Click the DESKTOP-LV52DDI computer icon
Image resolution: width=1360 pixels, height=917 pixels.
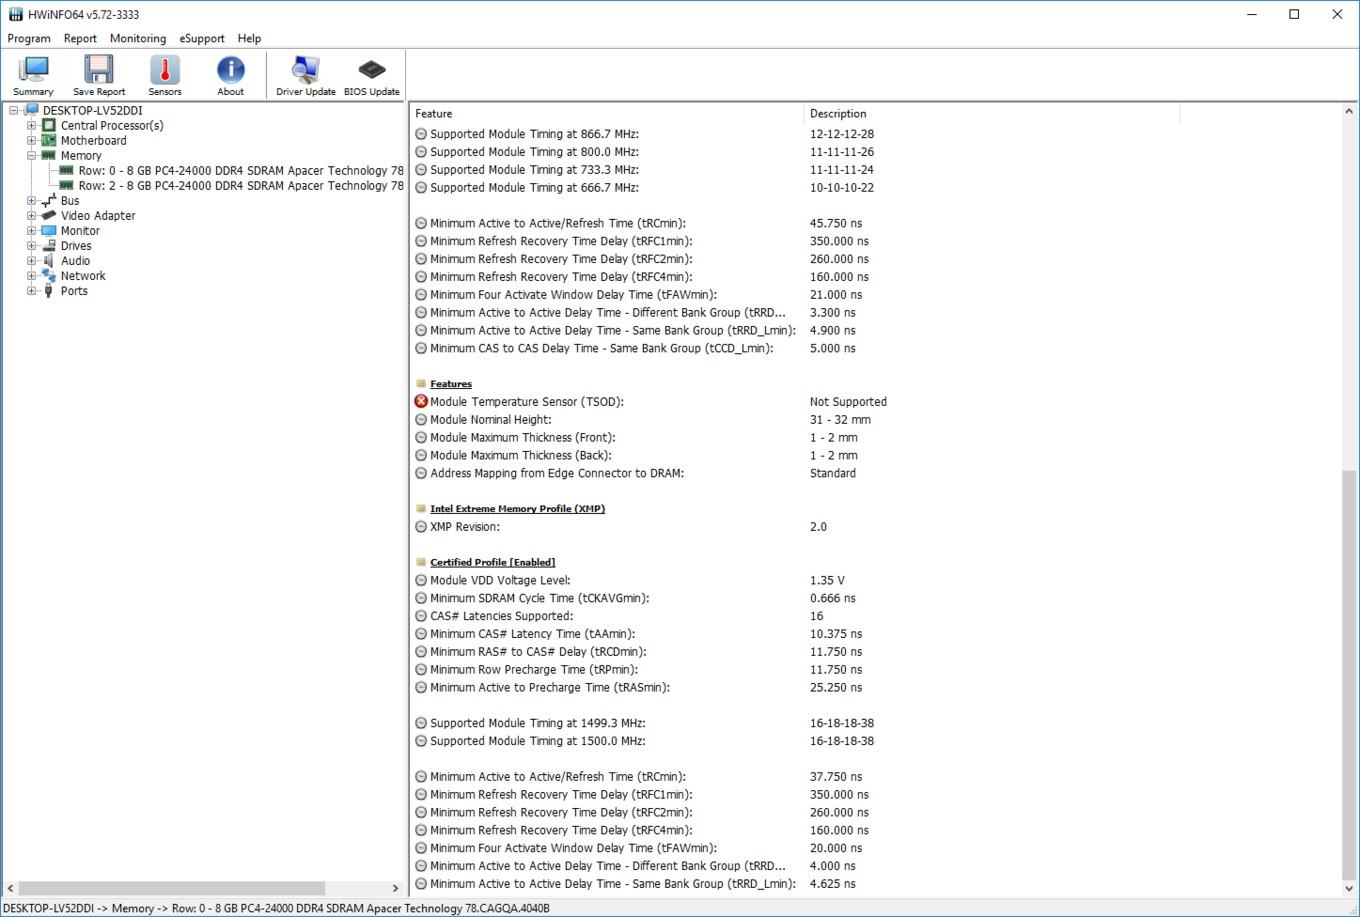[31, 110]
